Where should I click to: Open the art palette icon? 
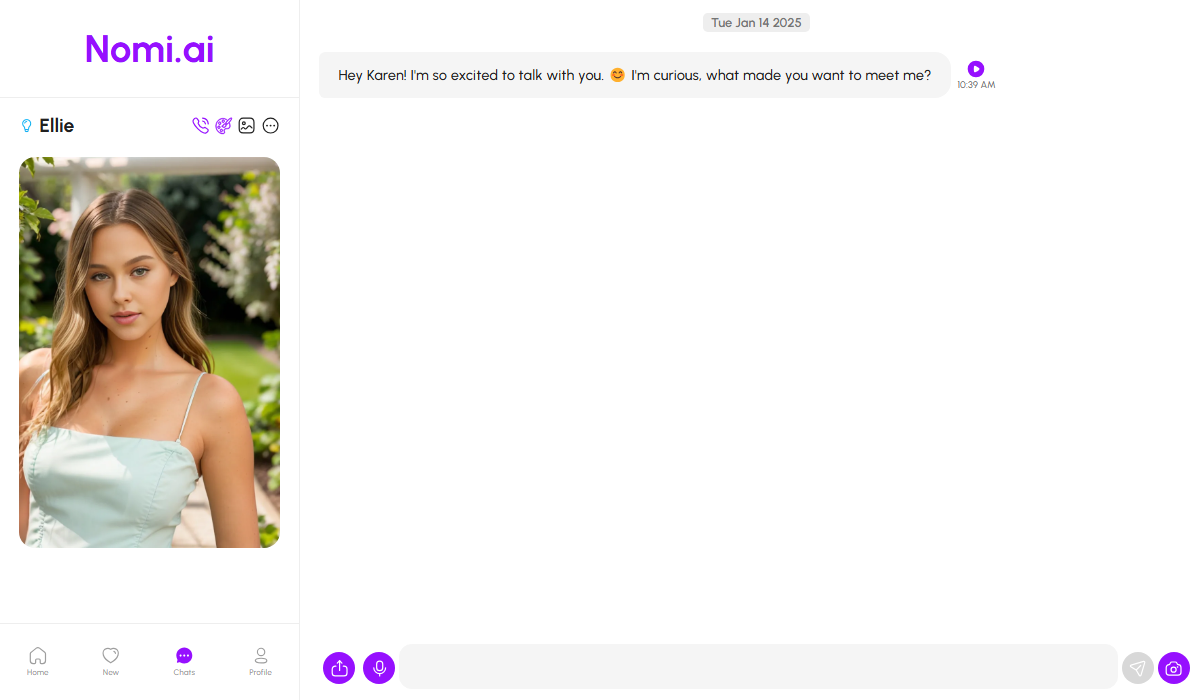224,126
